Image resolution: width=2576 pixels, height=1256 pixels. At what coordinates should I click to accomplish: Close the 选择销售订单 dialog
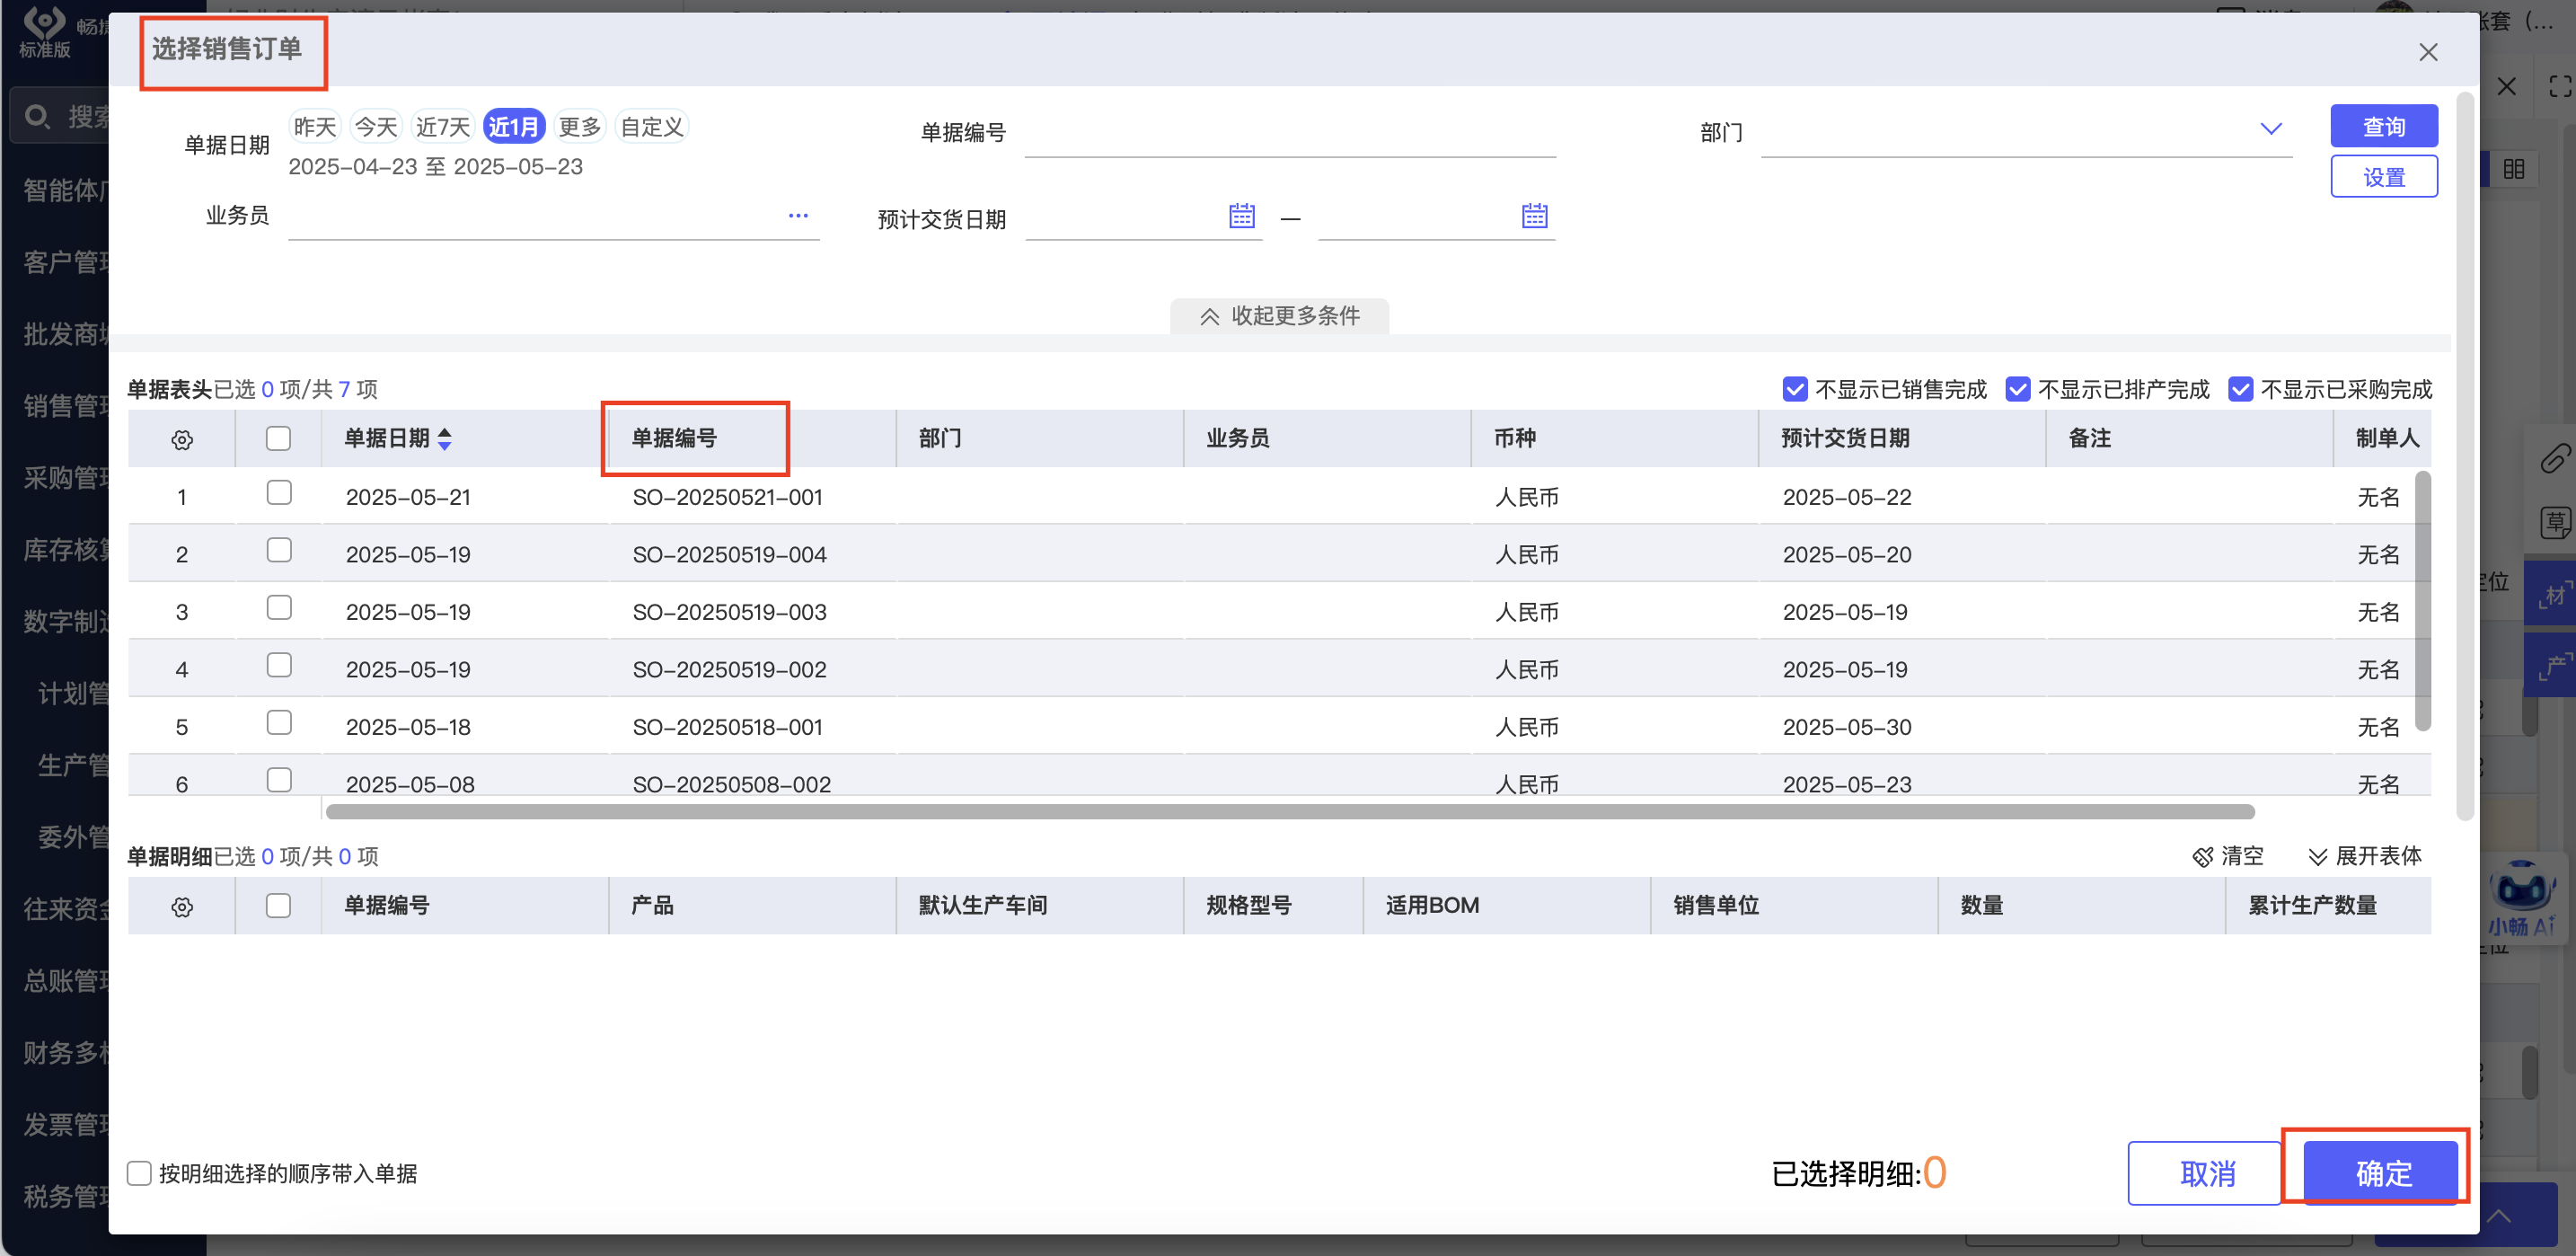click(2427, 52)
